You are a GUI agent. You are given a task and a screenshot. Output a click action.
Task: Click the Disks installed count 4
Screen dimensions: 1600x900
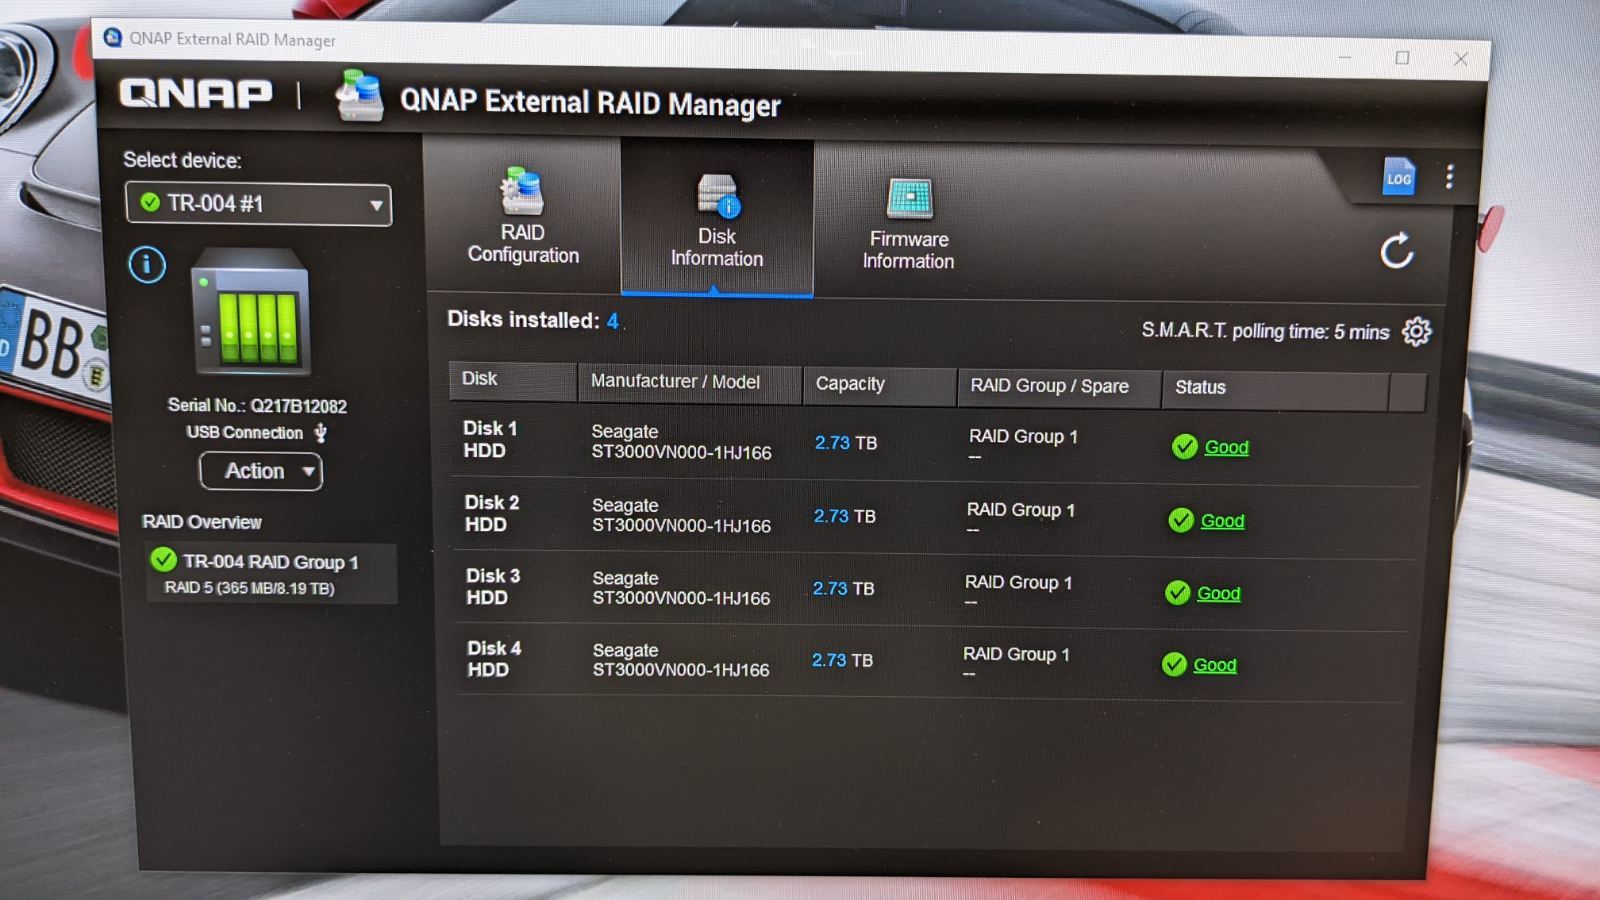click(x=612, y=322)
